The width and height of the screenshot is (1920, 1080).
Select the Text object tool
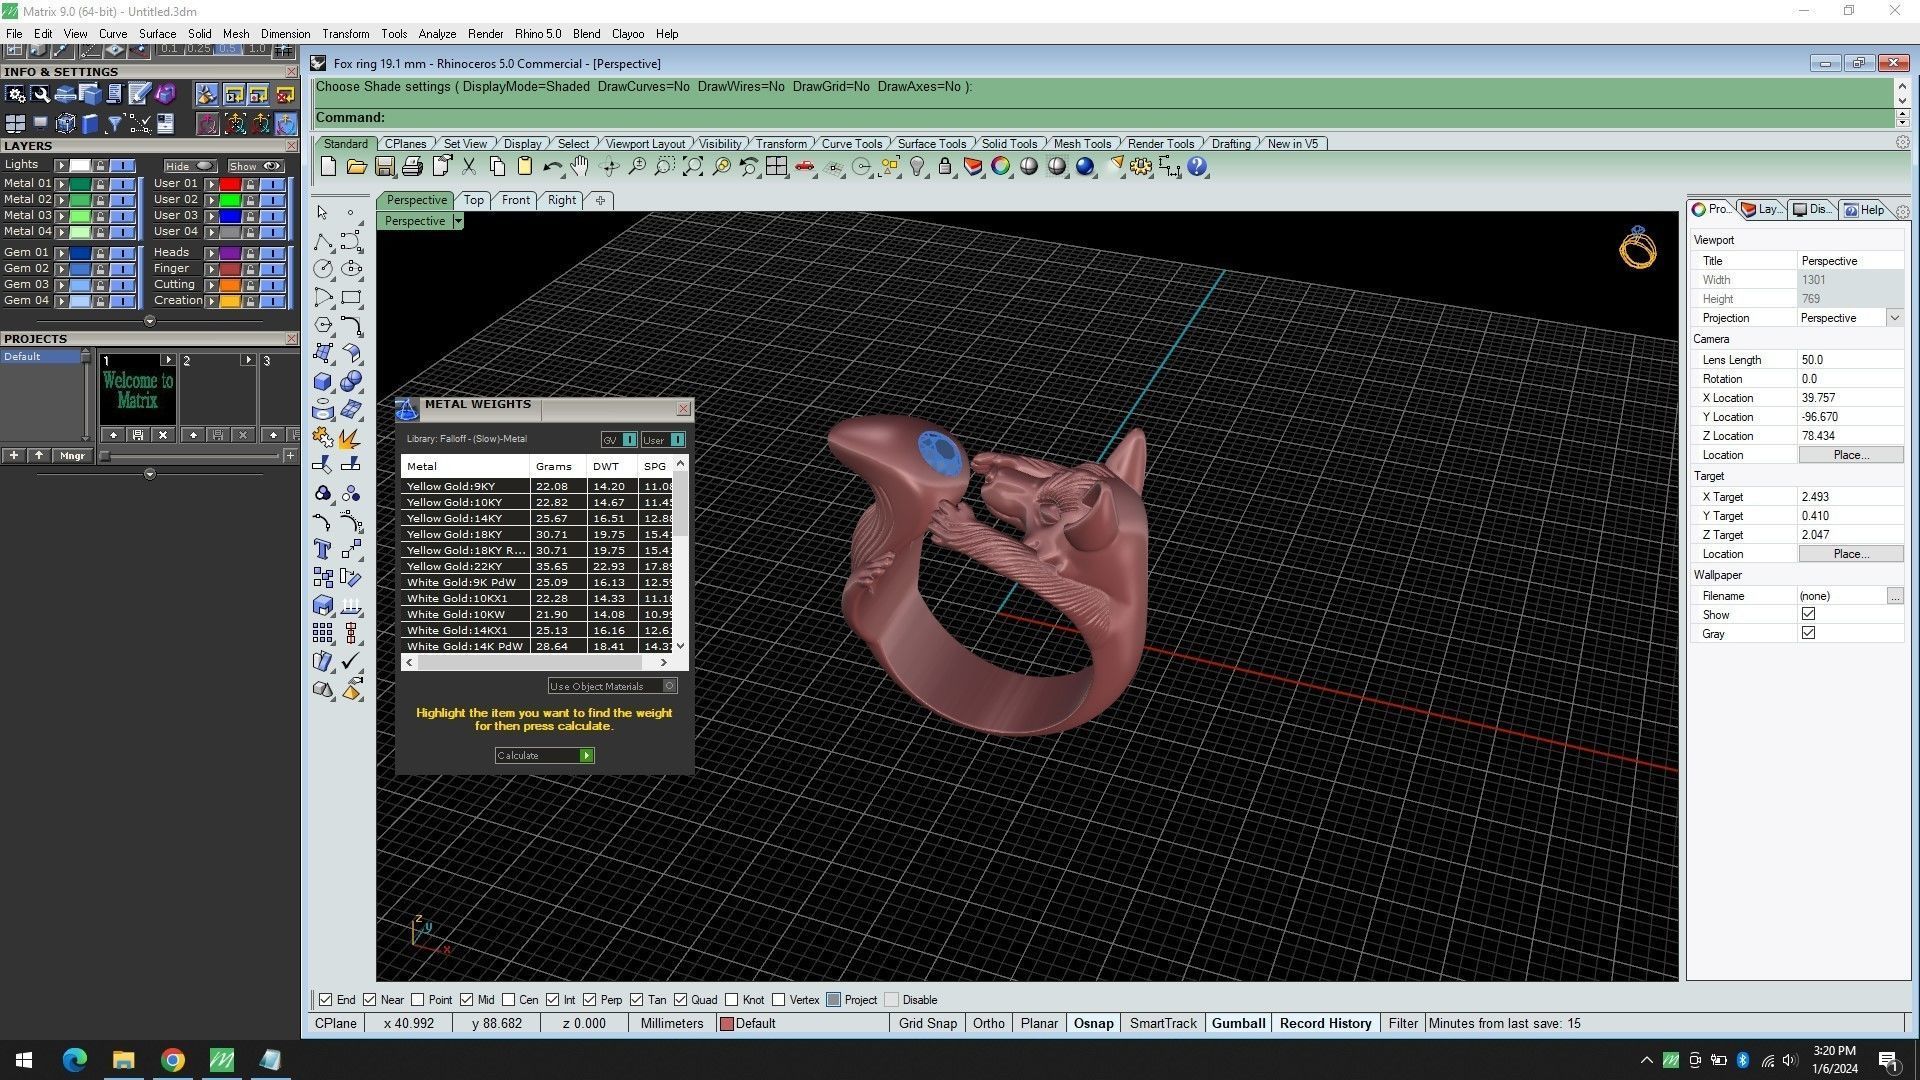pyautogui.click(x=322, y=549)
